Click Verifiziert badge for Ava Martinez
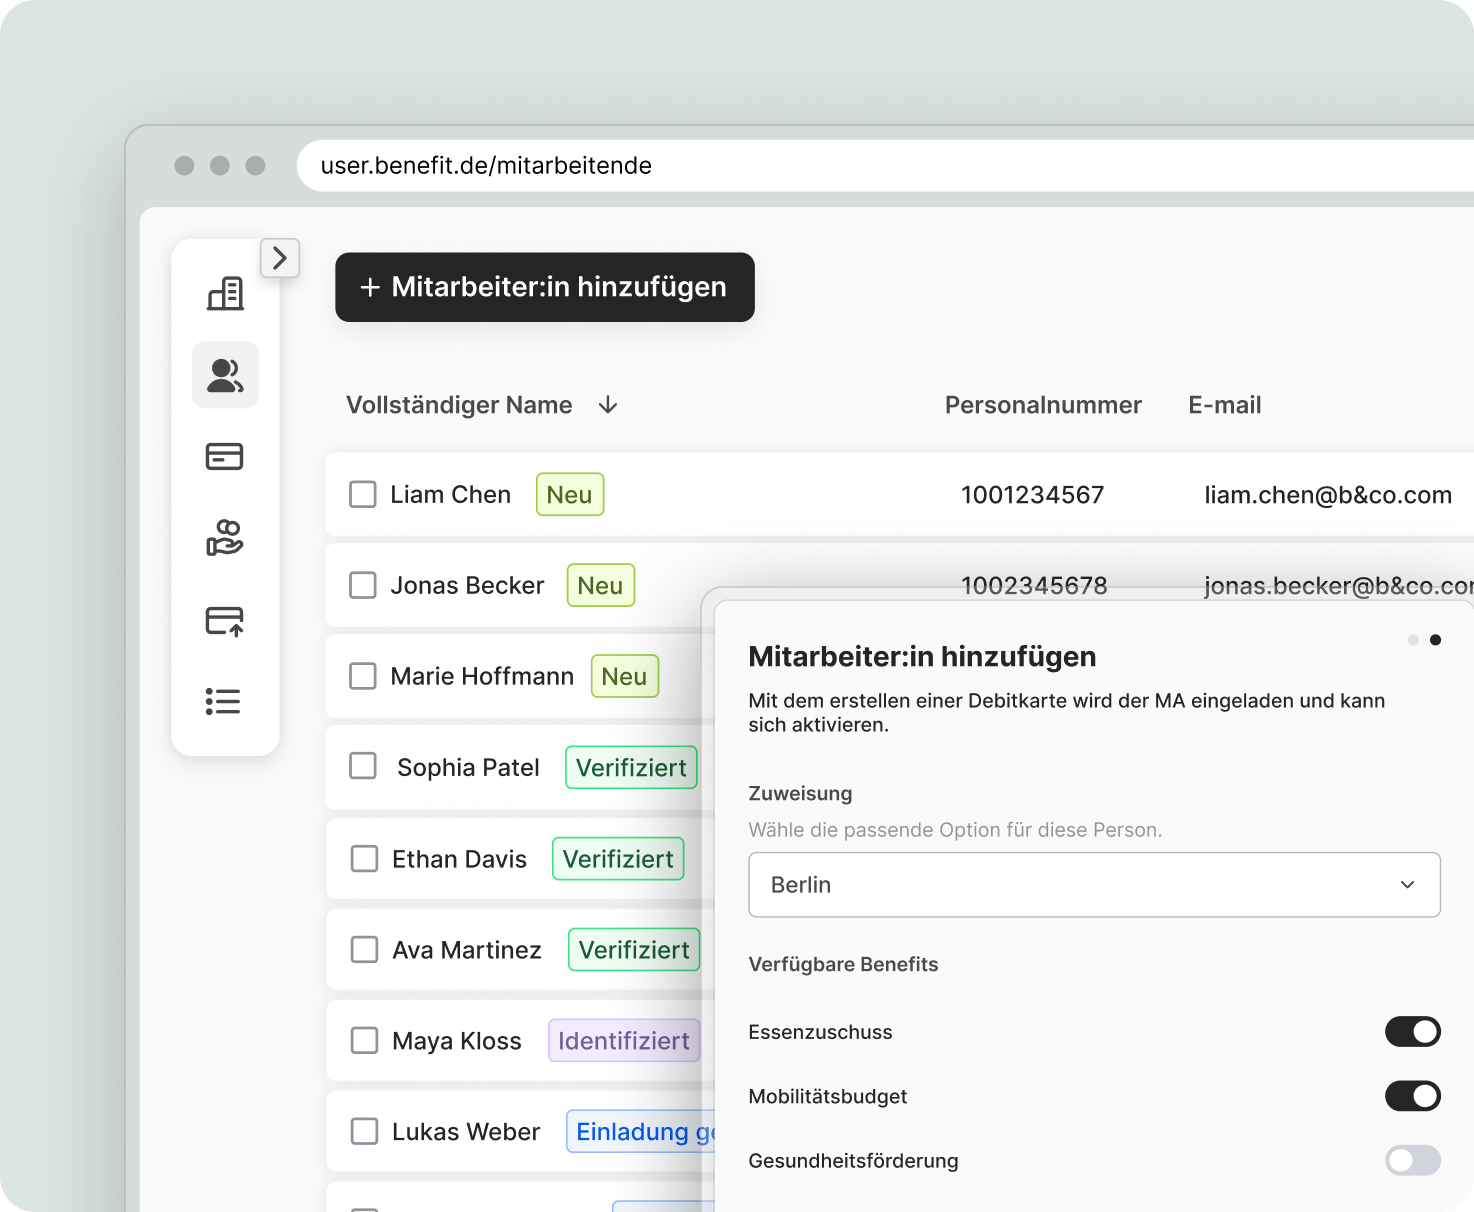 pyautogui.click(x=634, y=950)
